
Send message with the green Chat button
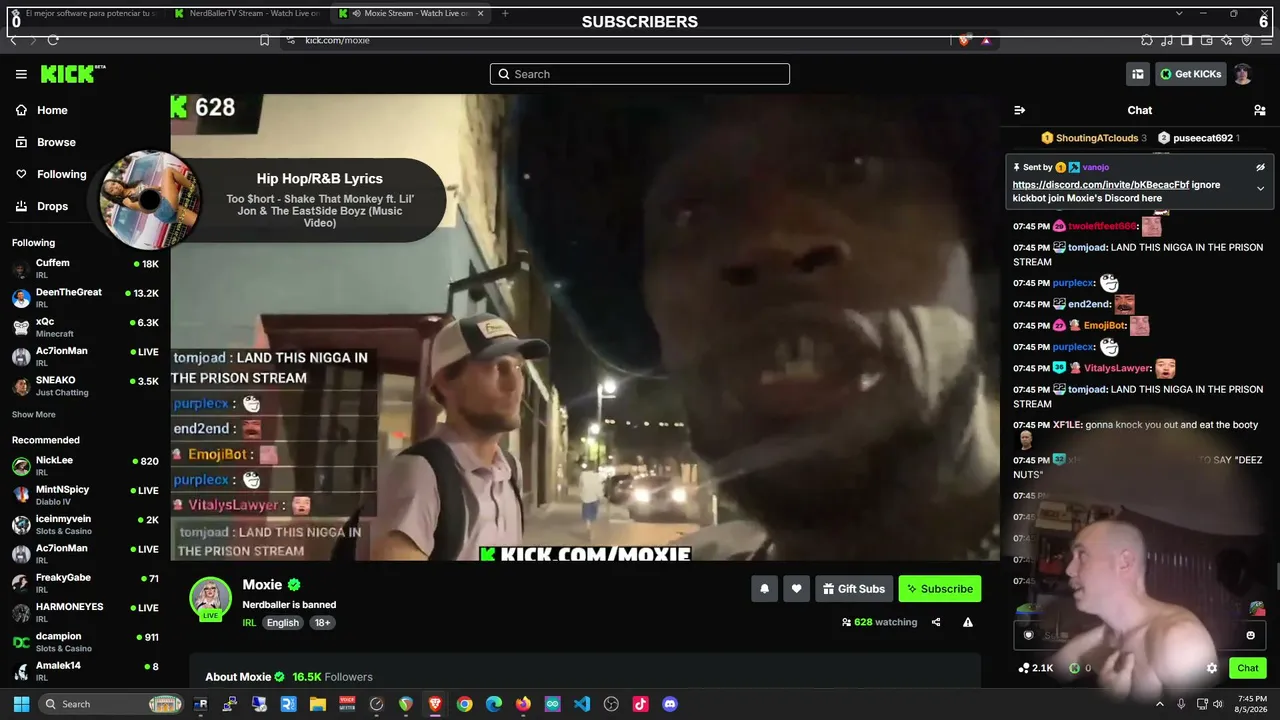click(x=1248, y=668)
